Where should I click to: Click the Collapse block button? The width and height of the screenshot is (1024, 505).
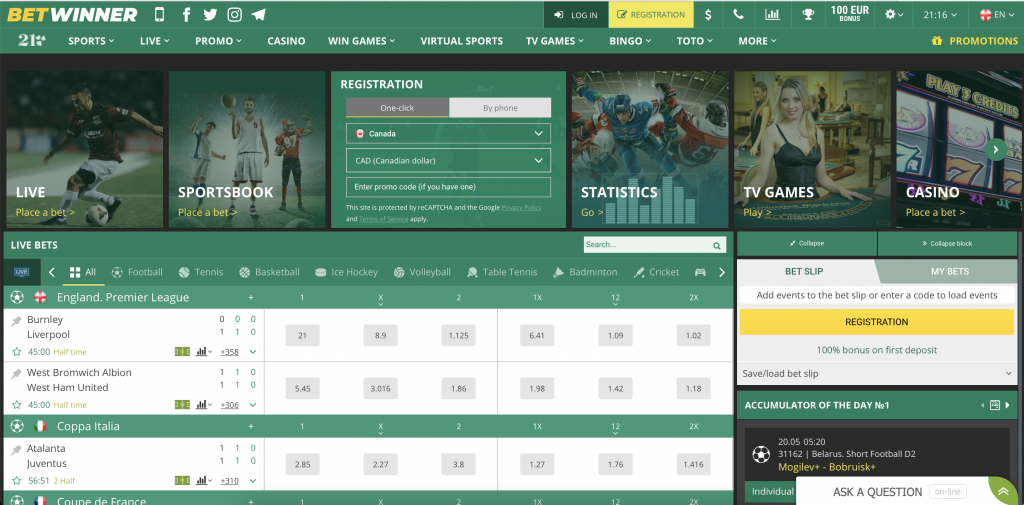tap(947, 243)
